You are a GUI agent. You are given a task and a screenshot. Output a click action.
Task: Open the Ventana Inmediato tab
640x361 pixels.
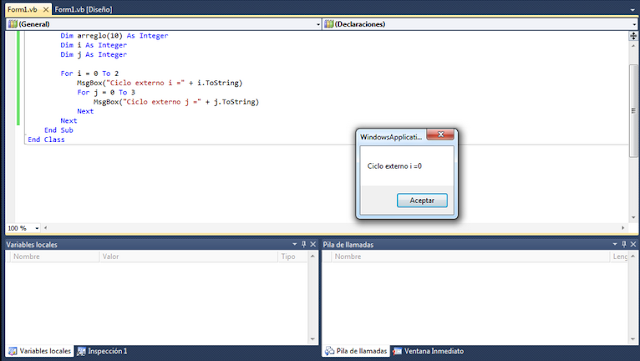(429, 351)
